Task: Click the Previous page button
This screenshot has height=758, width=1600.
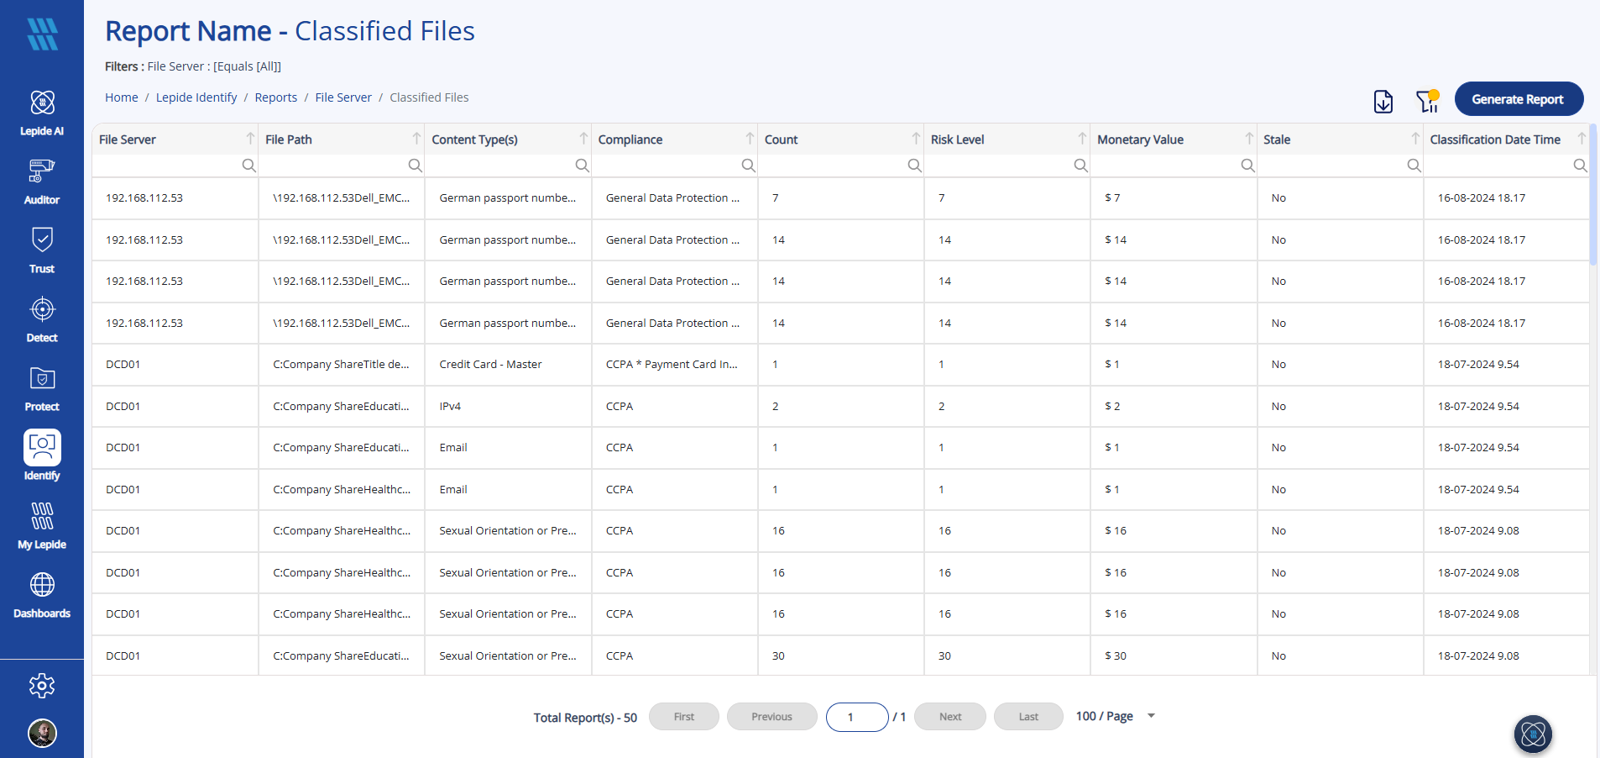Action: coord(772,717)
